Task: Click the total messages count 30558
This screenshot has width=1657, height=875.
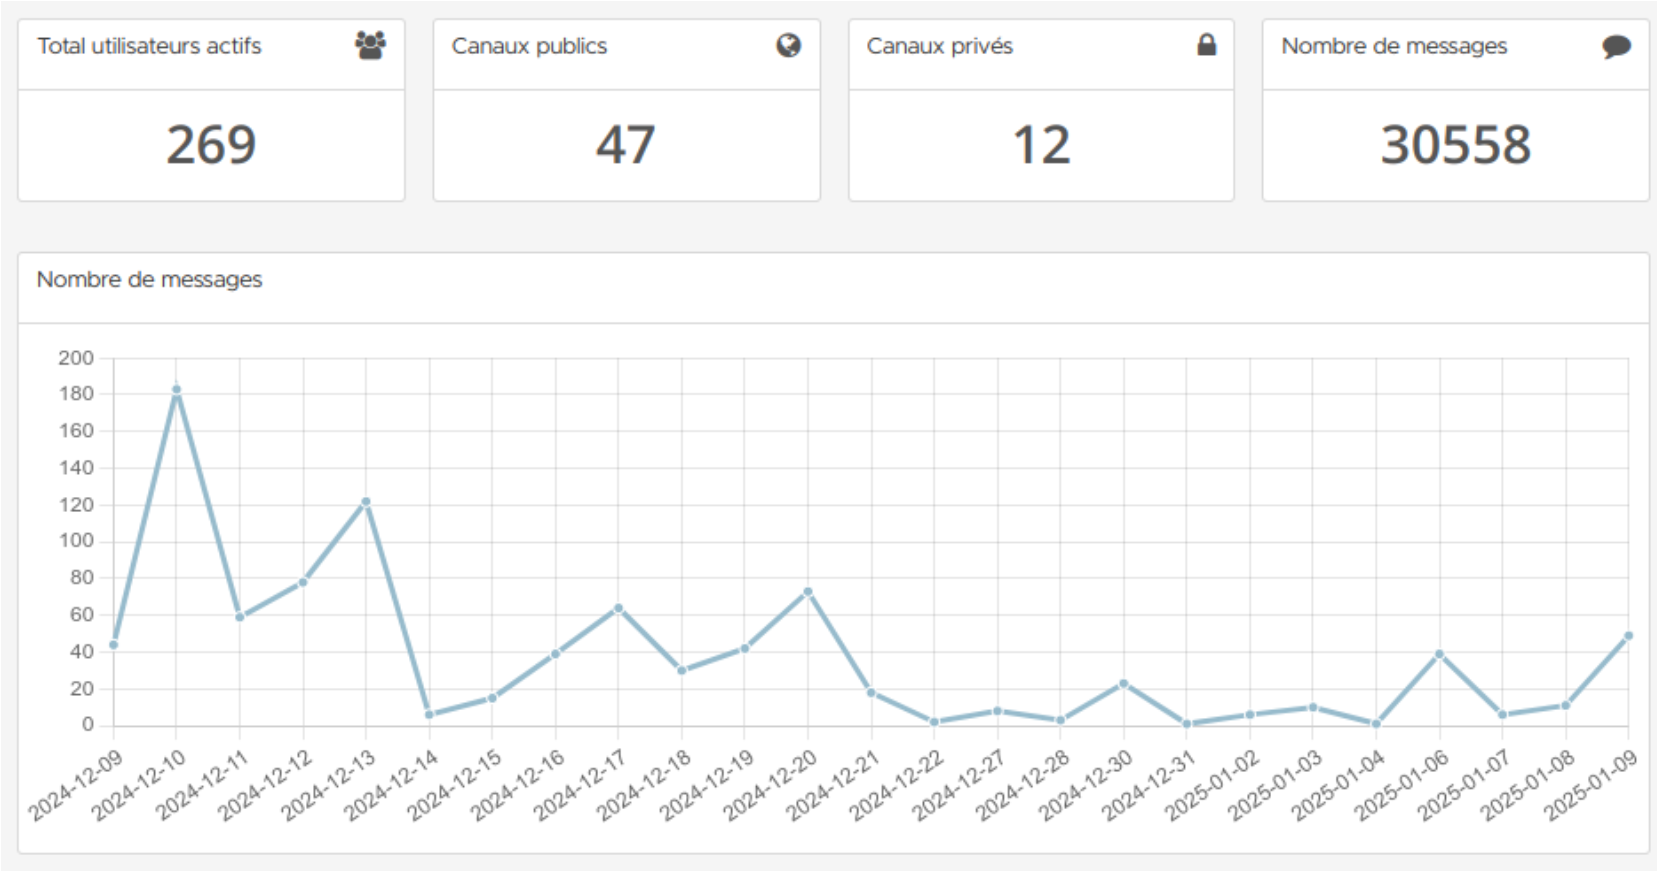Action: click(x=1455, y=145)
